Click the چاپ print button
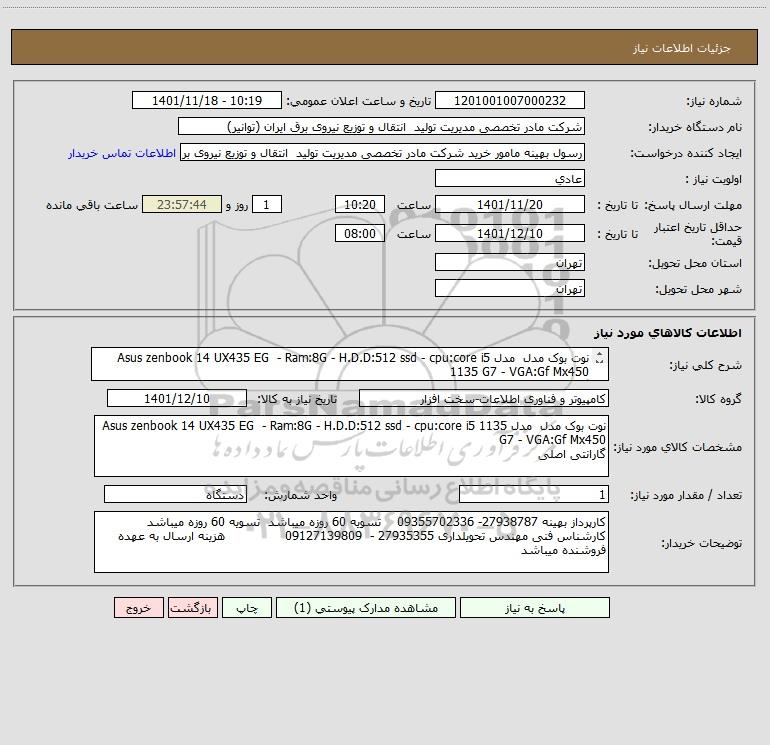 pyautogui.click(x=247, y=608)
